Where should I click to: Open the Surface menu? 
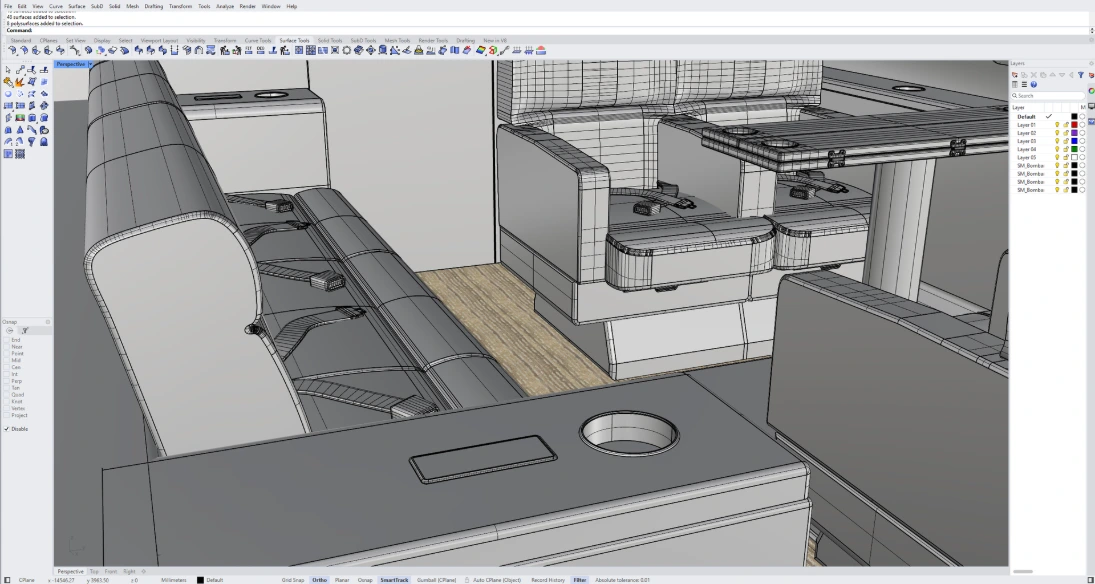[x=77, y=6]
